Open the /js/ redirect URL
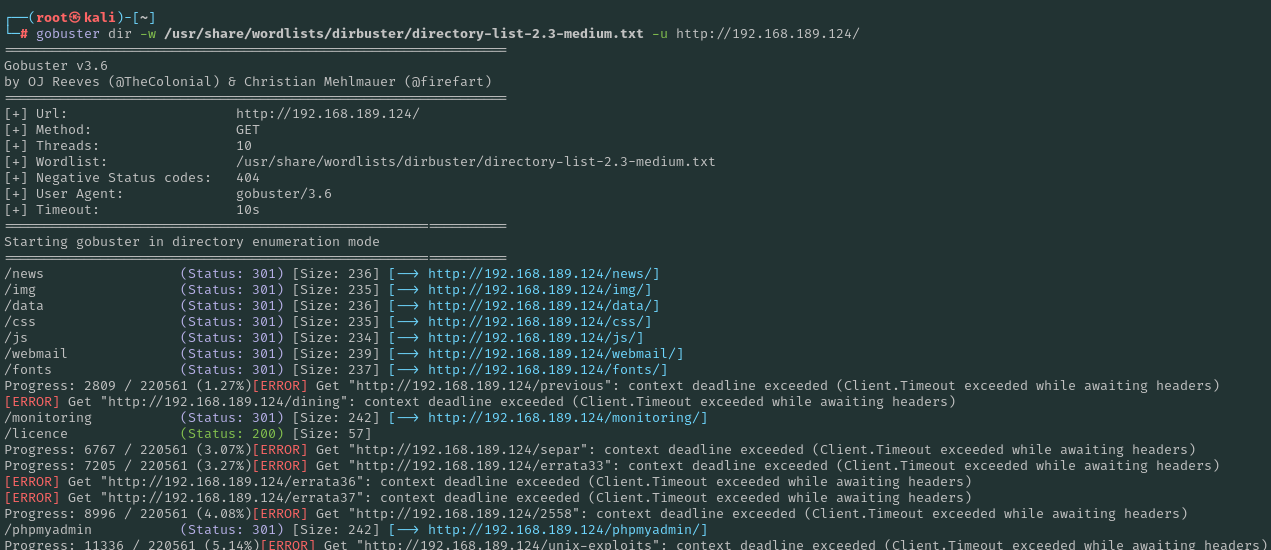The image size is (1271, 550). [x=535, y=338]
